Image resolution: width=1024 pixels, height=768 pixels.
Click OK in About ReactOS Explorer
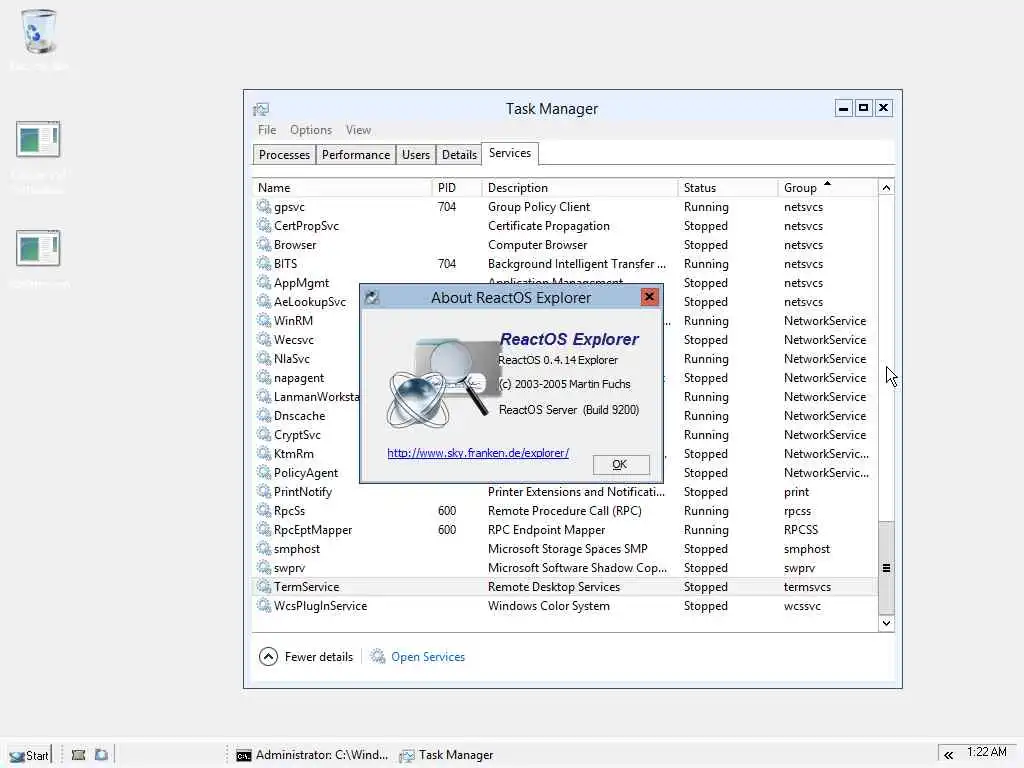click(620, 464)
